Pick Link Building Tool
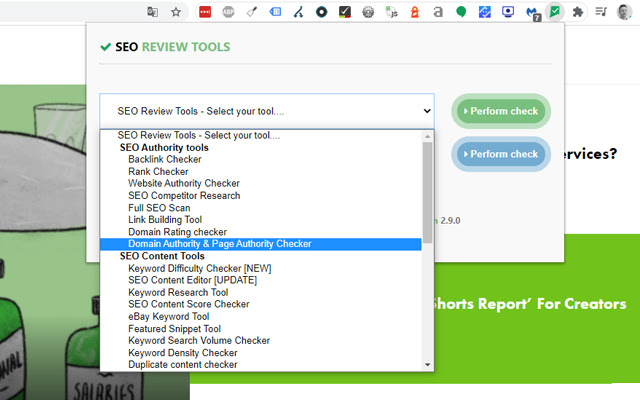The width and height of the screenshot is (640, 400). point(260,220)
